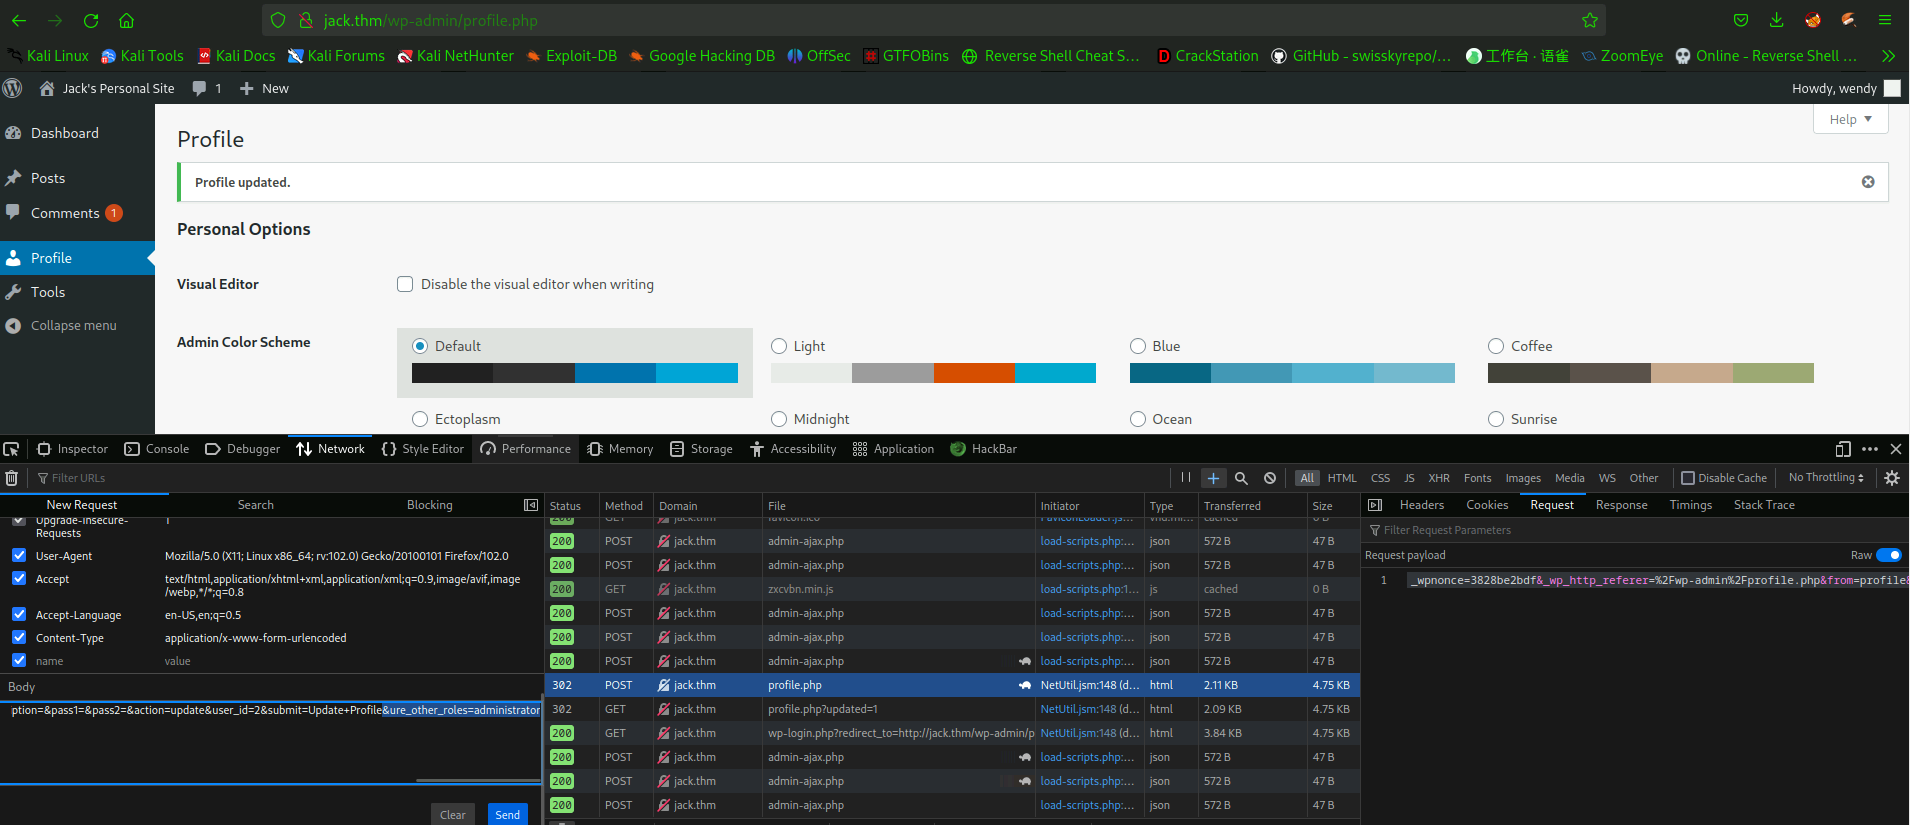This screenshot has width=1911, height=825.
Task: Open the CrackStation bookmark
Action: point(1208,56)
